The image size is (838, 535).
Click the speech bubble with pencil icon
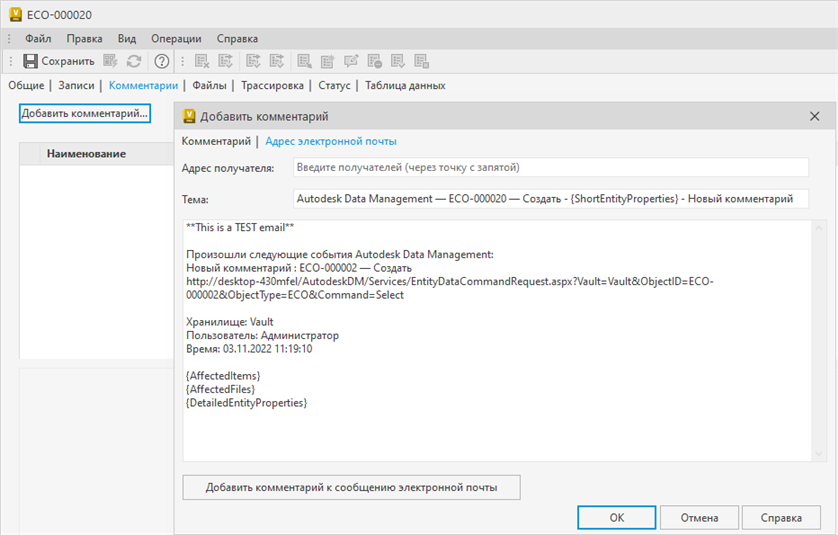click(351, 61)
